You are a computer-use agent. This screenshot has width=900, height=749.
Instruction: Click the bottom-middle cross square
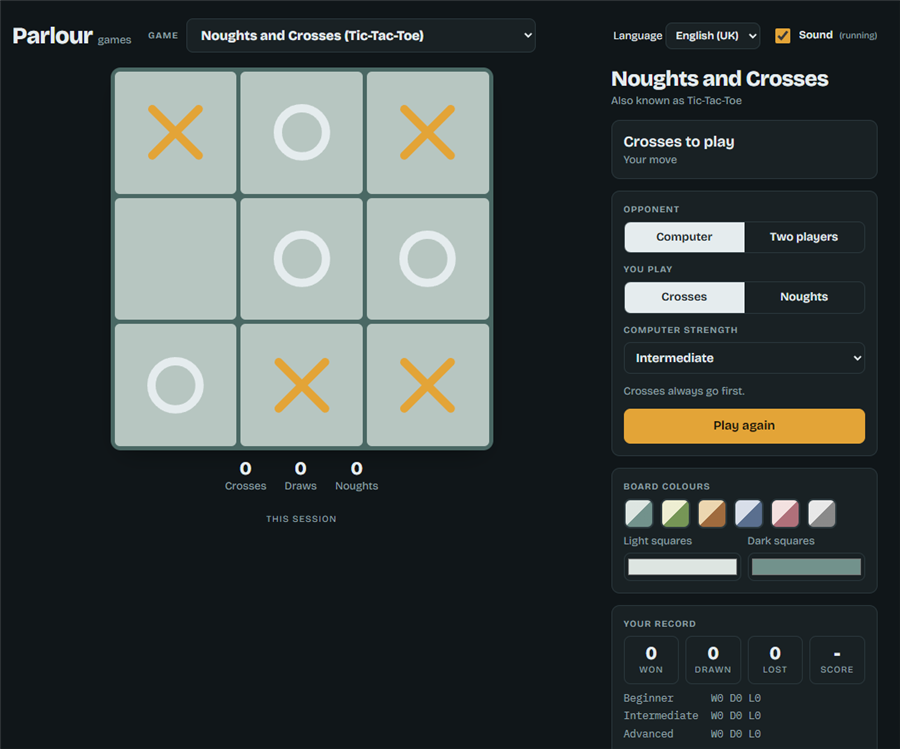[x=302, y=385]
